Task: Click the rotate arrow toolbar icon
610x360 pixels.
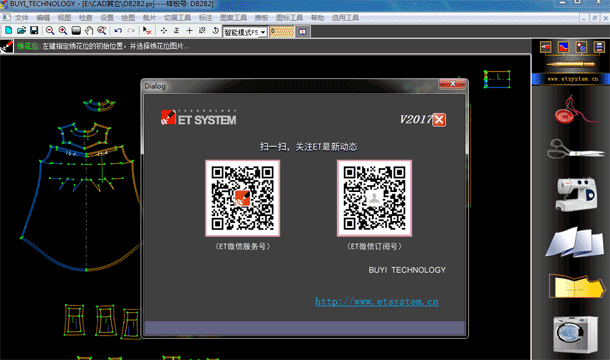Action: click(215, 30)
